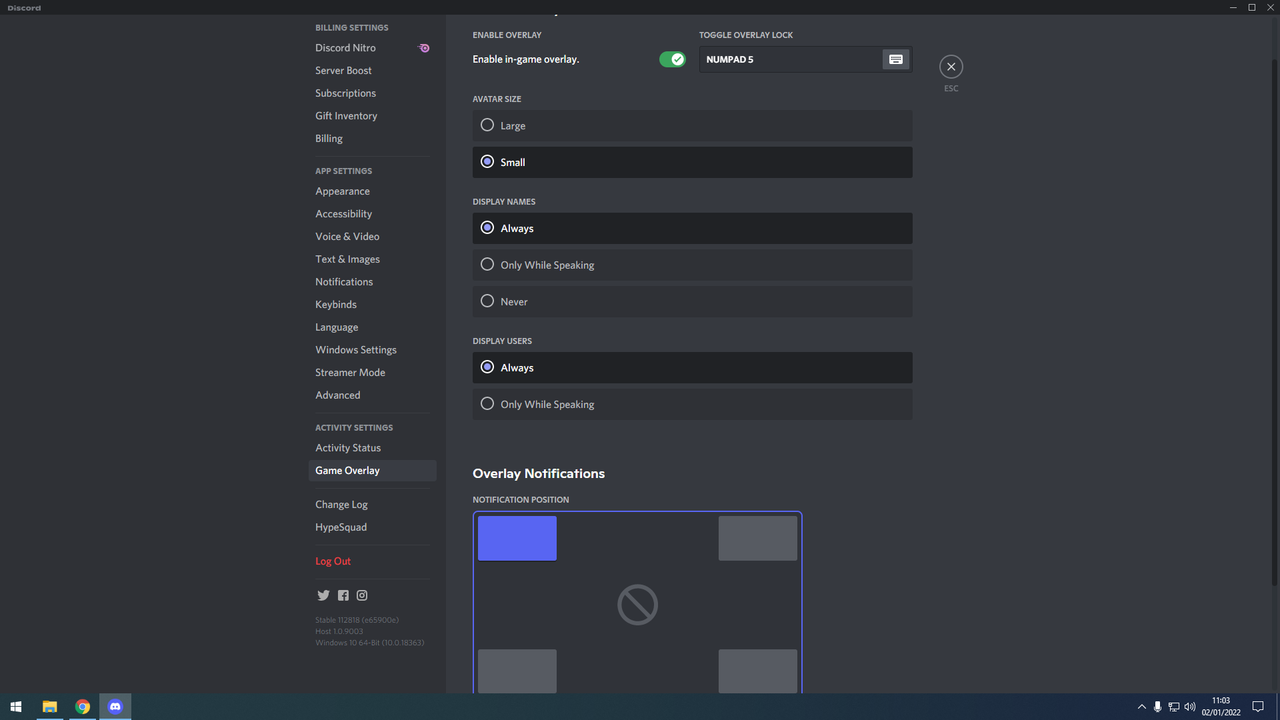Click the disabled notifications center icon
1280x720 pixels.
[637, 605]
